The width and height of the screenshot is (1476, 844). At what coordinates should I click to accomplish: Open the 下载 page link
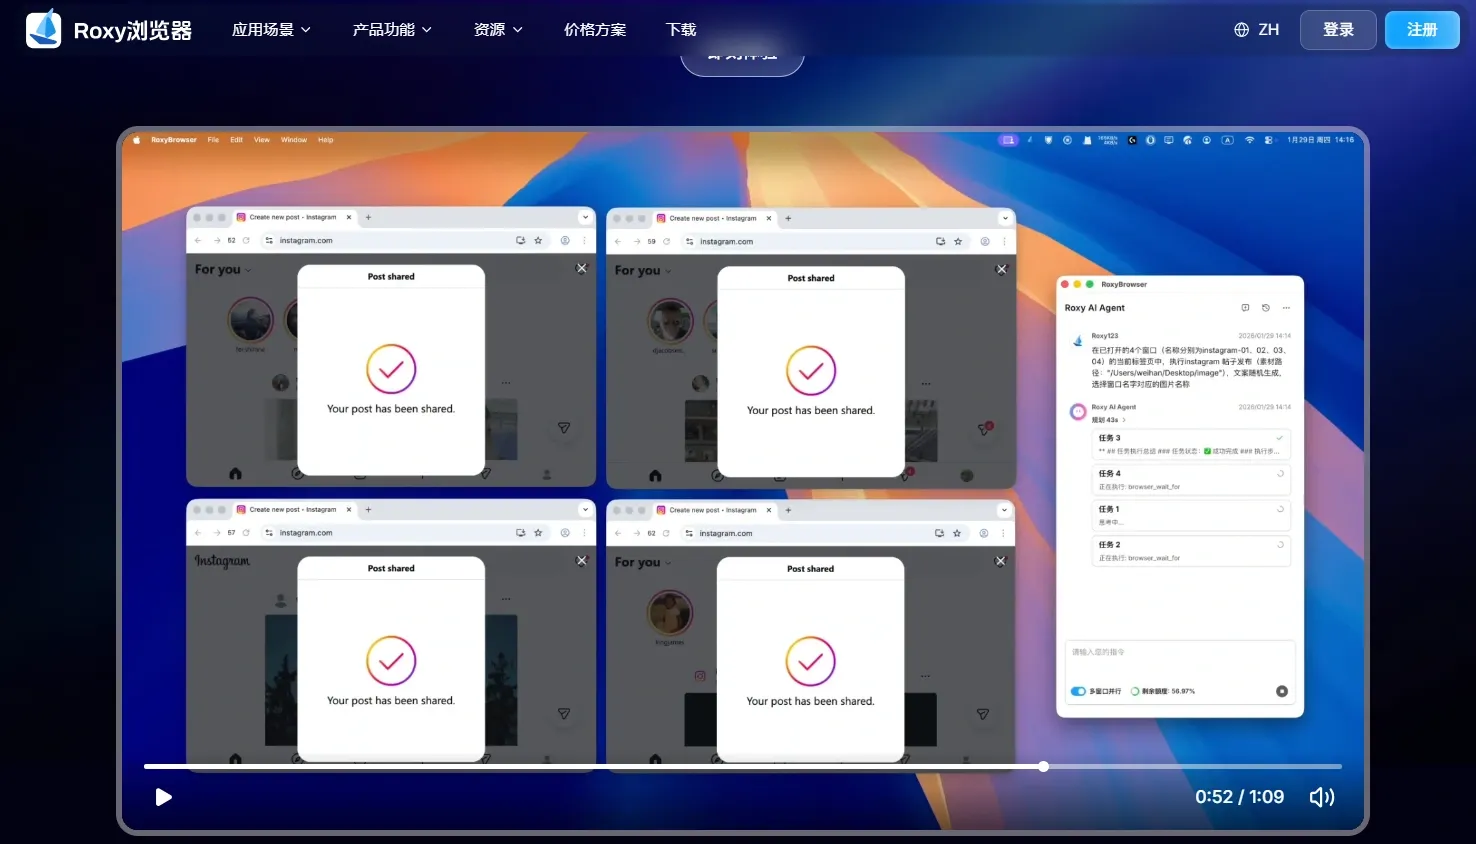click(x=681, y=30)
